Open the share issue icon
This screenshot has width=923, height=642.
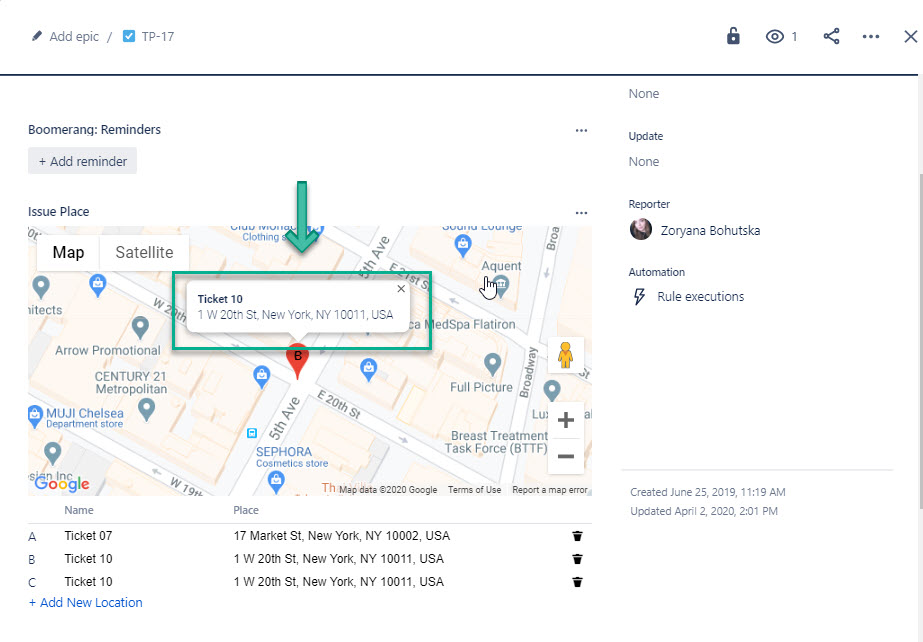coord(831,36)
